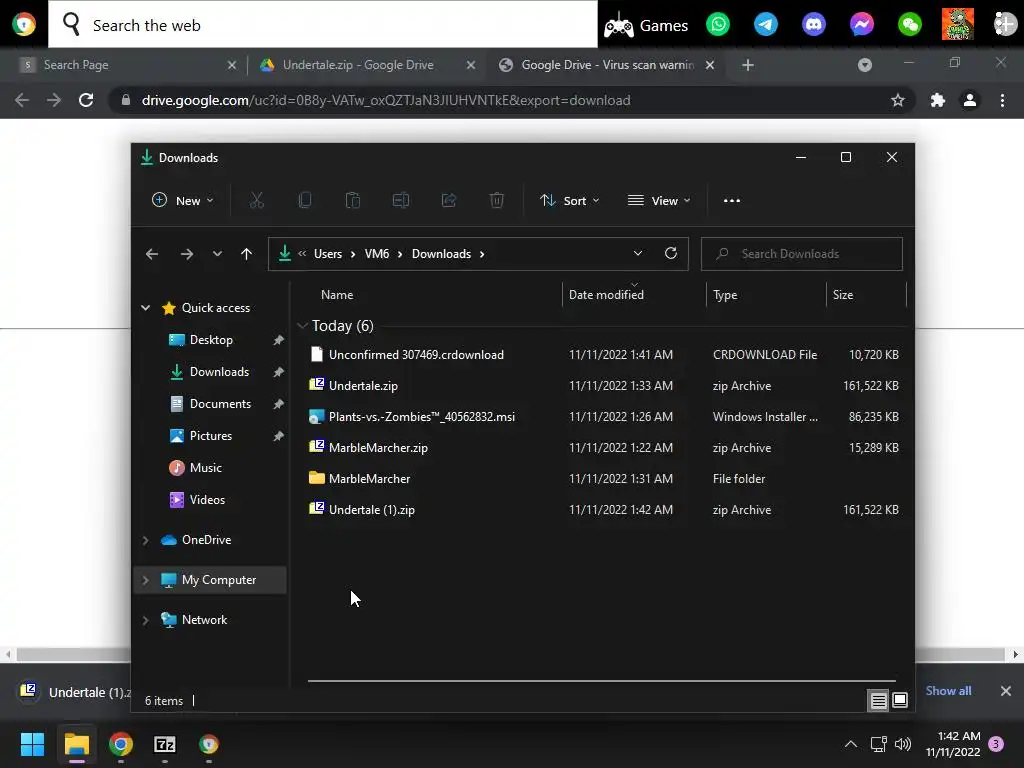Open WhatsApp from the browser top bar
Image resolution: width=1024 pixels, height=768 pixels.
tap(718, 25)
